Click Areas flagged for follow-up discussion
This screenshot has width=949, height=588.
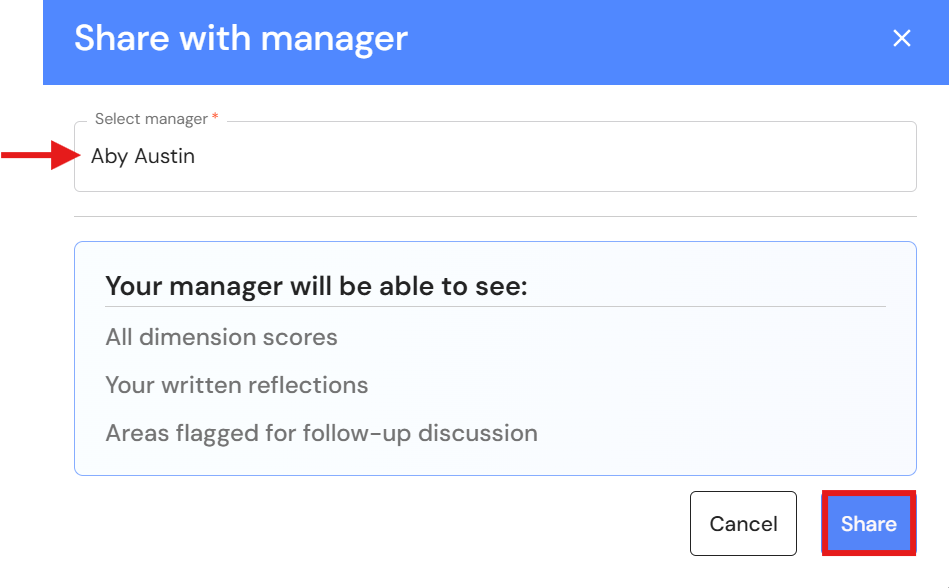coord(321,433)
